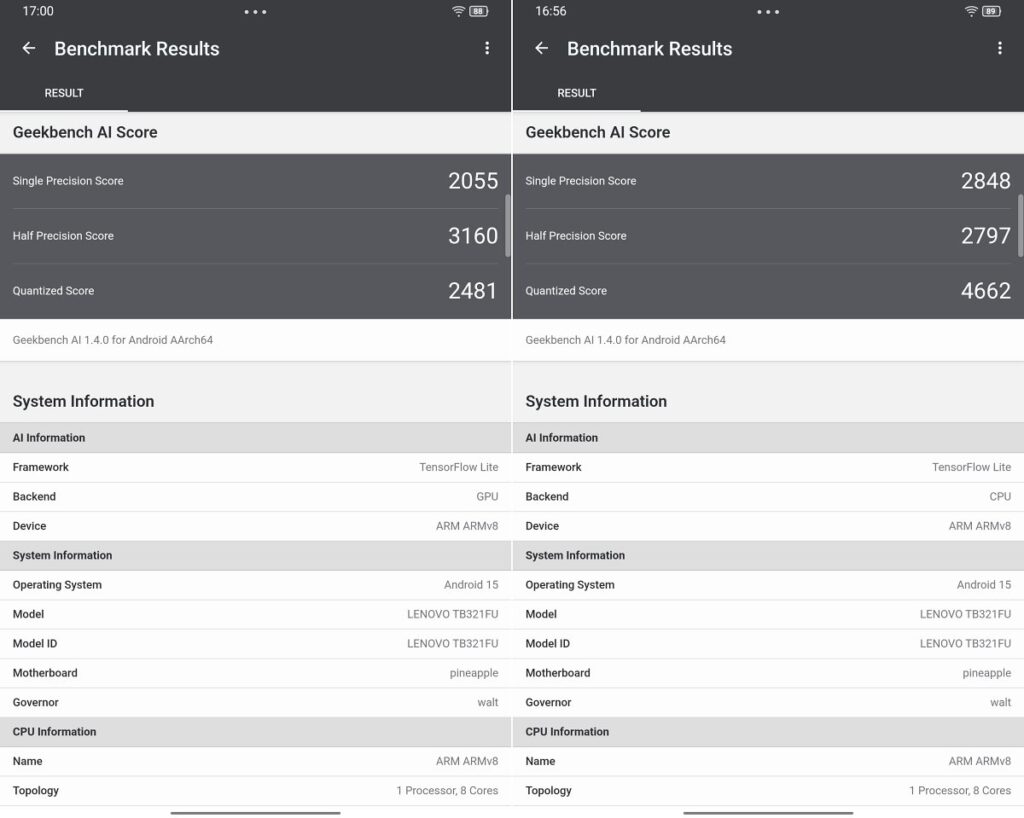Screen dimensions: 1024x818
Task: Select Quantized Score 4662
Action: point(768,291)
